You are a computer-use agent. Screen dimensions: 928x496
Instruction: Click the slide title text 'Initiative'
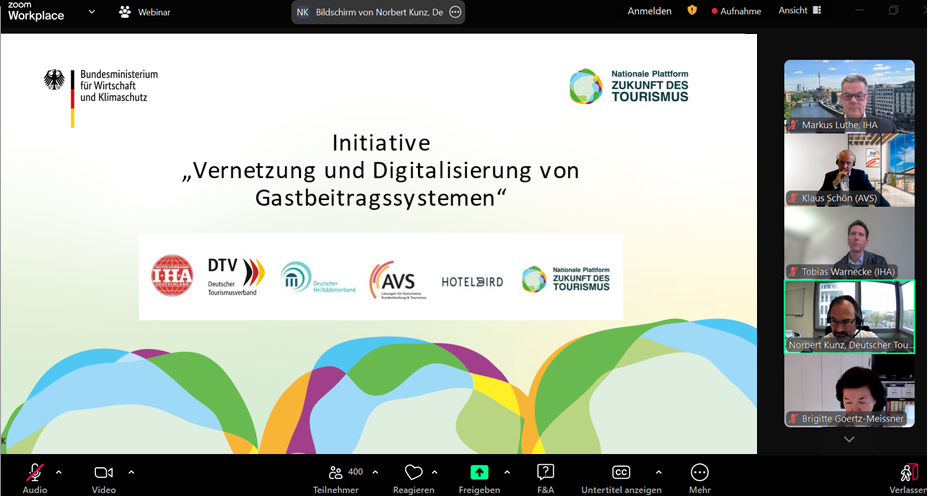point(381,143)
